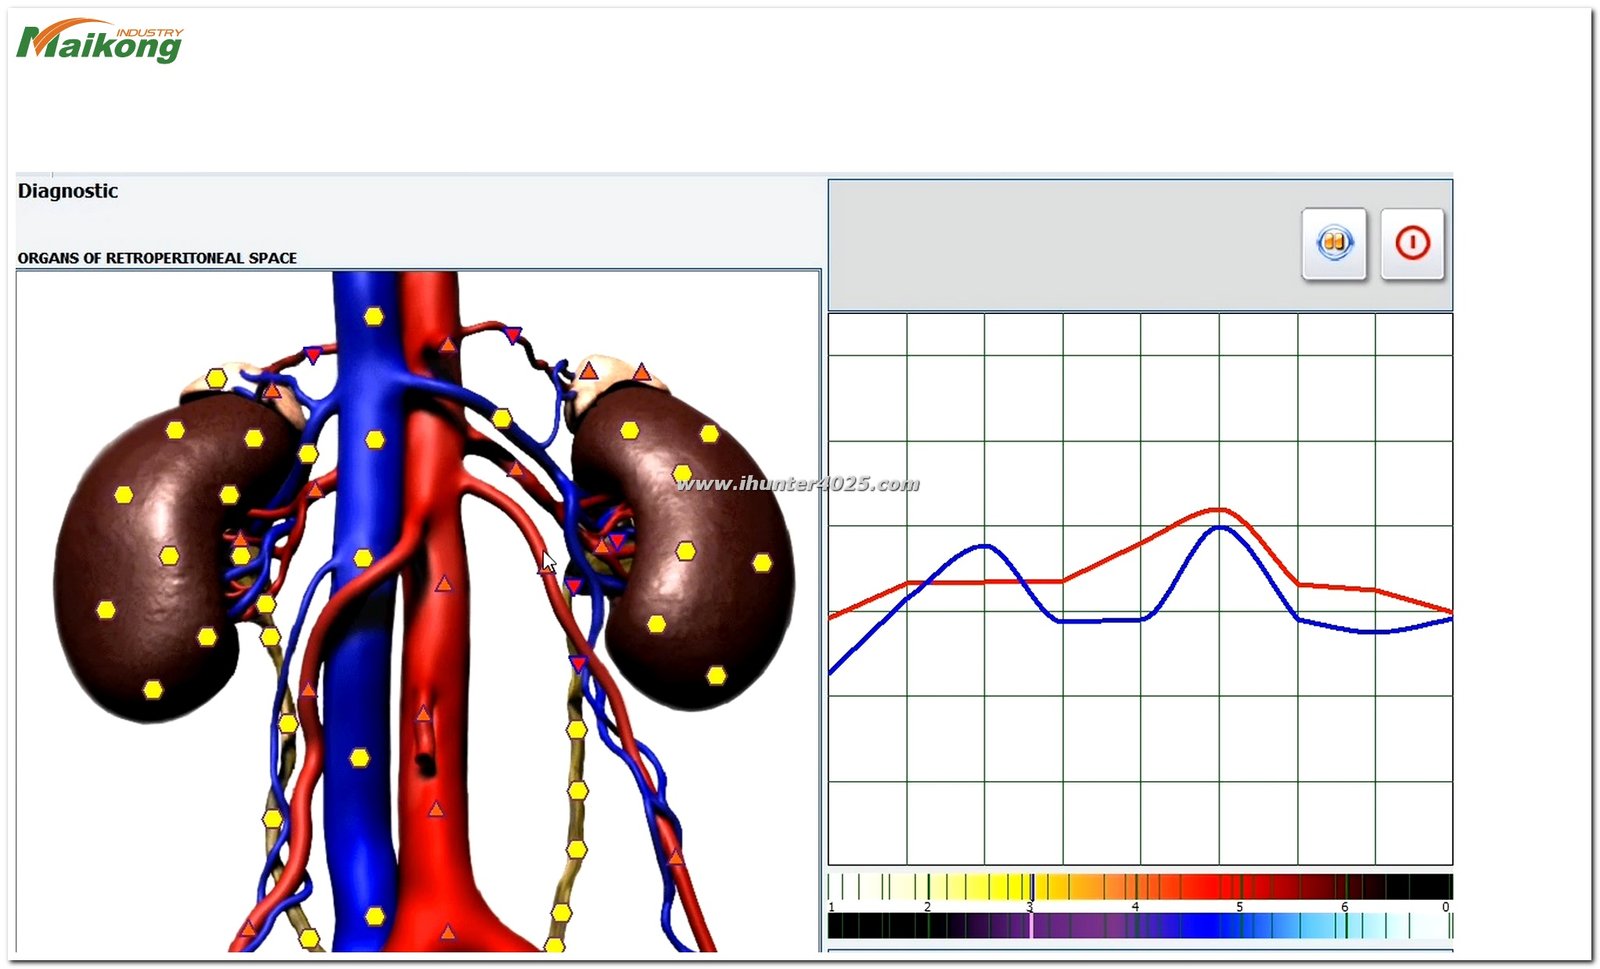Screen dimensions: 1600x969
Task: Click lowest yellow marker on the right kidney
Action: pos(716,676)
